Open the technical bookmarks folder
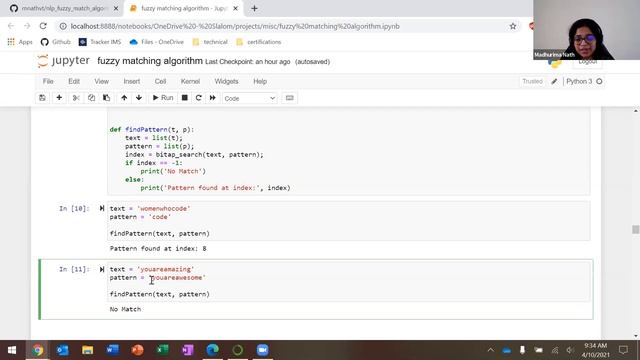 pyautogui.click(x=210, y=42)
